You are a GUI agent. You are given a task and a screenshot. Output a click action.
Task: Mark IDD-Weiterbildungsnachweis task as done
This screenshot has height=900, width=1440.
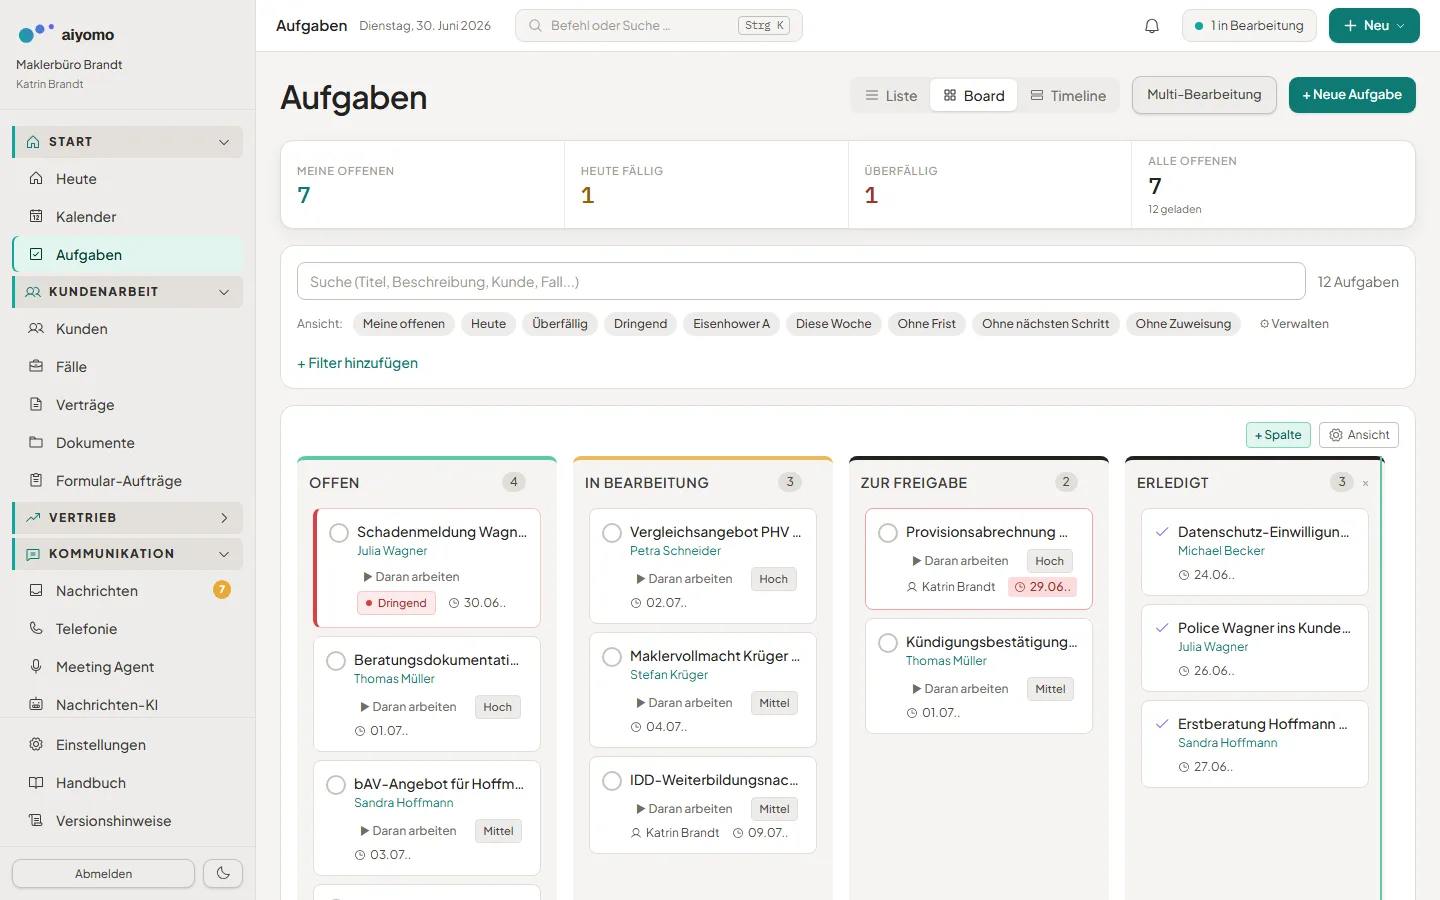[612, 781]
